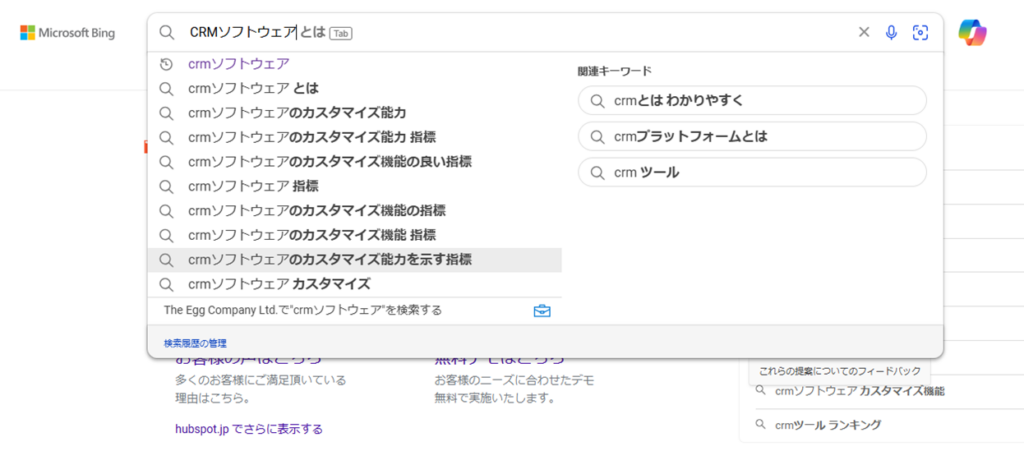Click related keyword crmとは わかりやすく

click(x=752, y=101)
